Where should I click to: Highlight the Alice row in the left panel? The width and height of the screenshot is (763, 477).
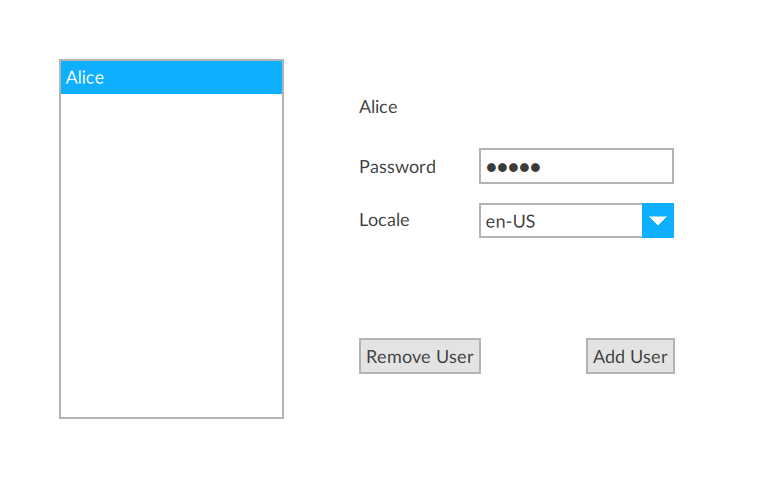click(171, 78)
